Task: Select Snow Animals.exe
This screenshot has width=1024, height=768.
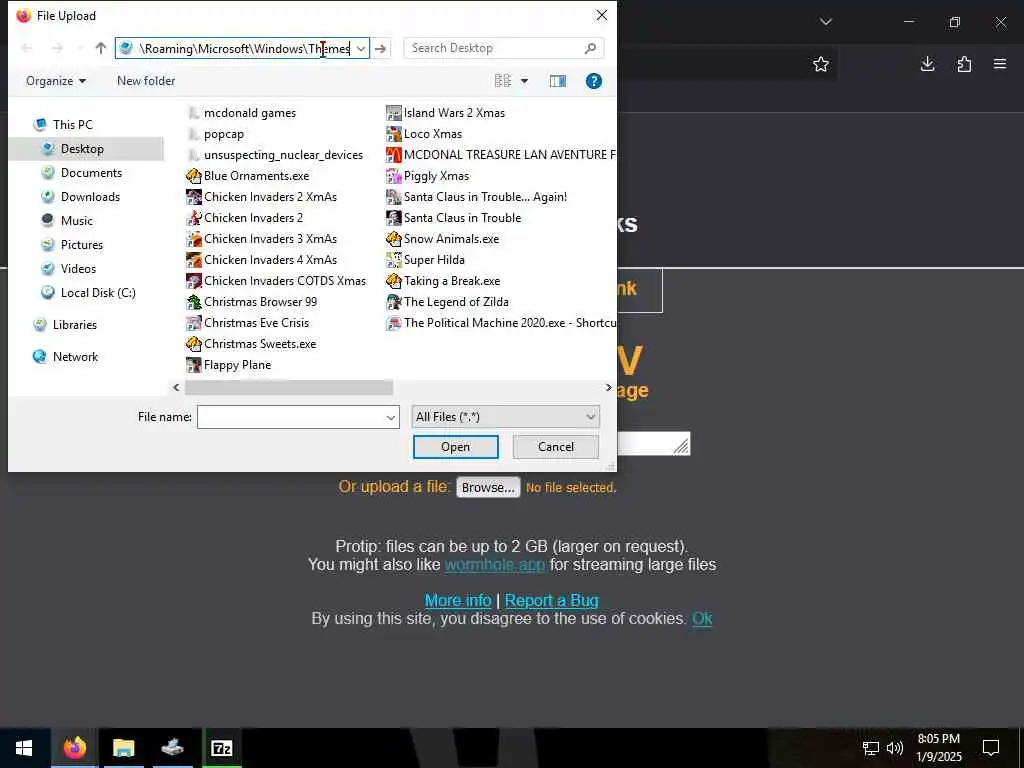Action: pos(443,238)
